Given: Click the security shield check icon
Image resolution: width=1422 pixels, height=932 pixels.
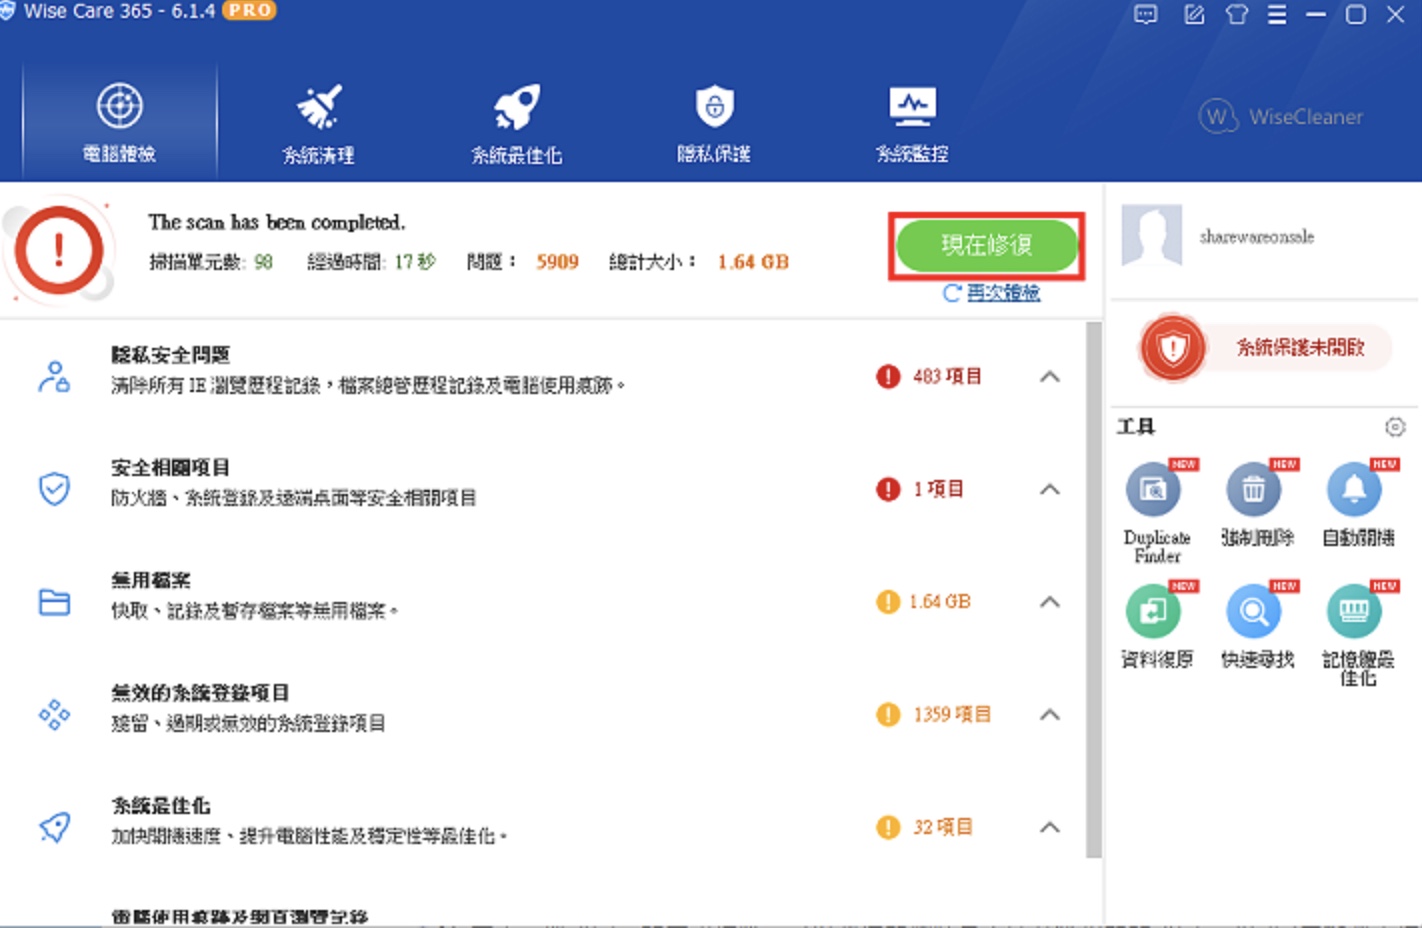Looking at the screenshot, I should coord(54,489).
